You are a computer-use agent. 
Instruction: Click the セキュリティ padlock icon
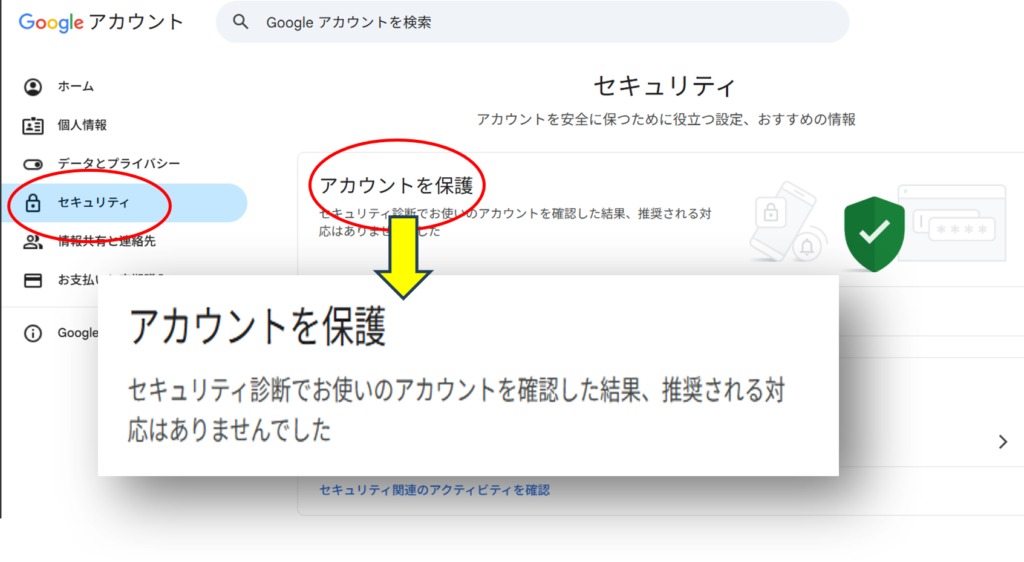point(33,203)
